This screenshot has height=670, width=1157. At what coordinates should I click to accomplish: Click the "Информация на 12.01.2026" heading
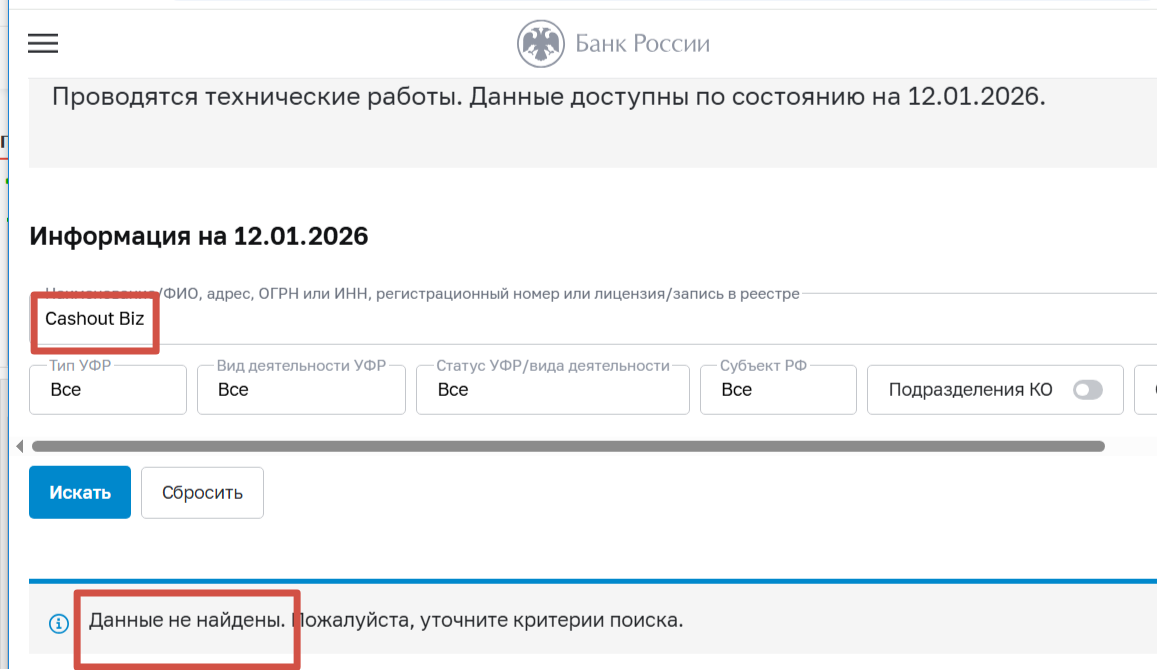click(x=199, y=237)
